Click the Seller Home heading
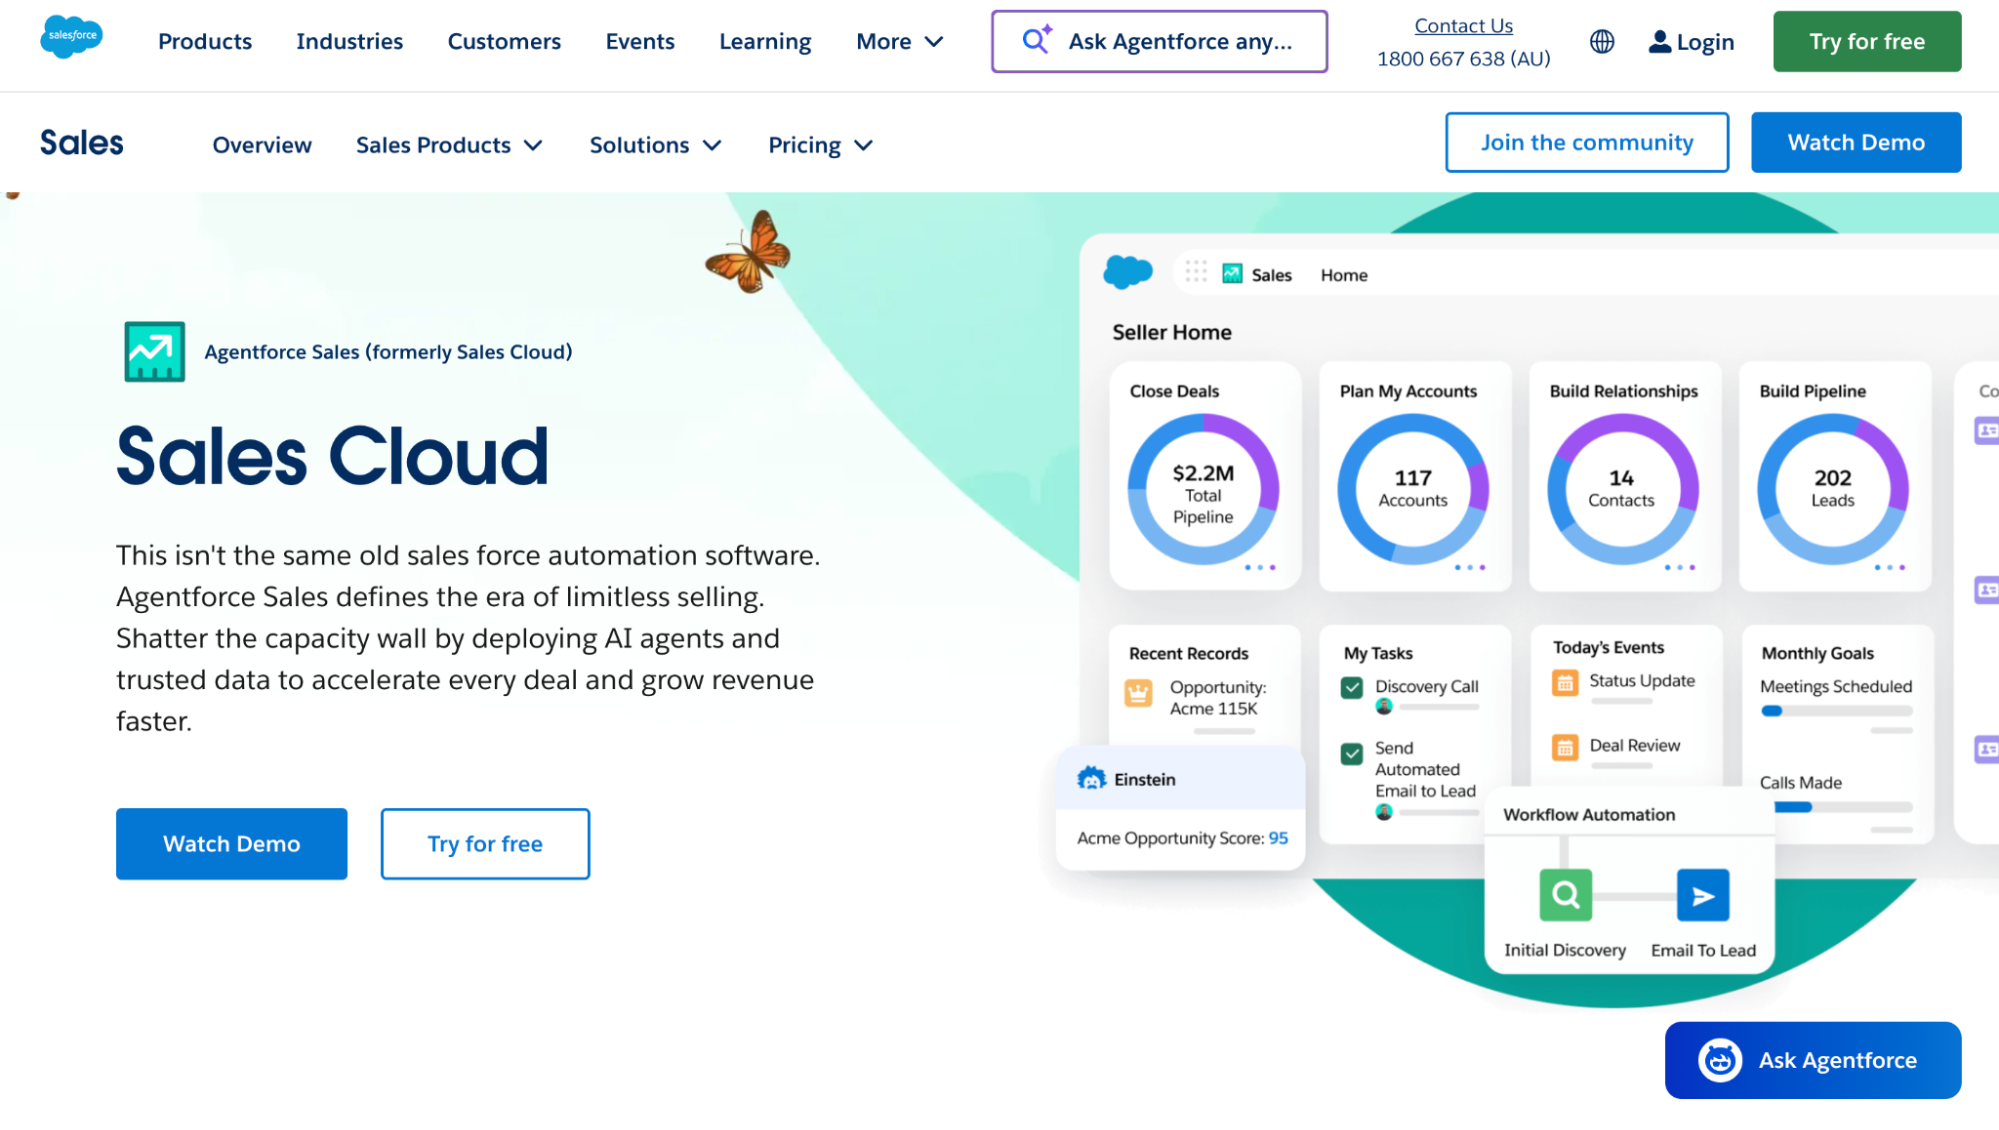This screenshot has height=1130, width=1999. (1171, 332)
